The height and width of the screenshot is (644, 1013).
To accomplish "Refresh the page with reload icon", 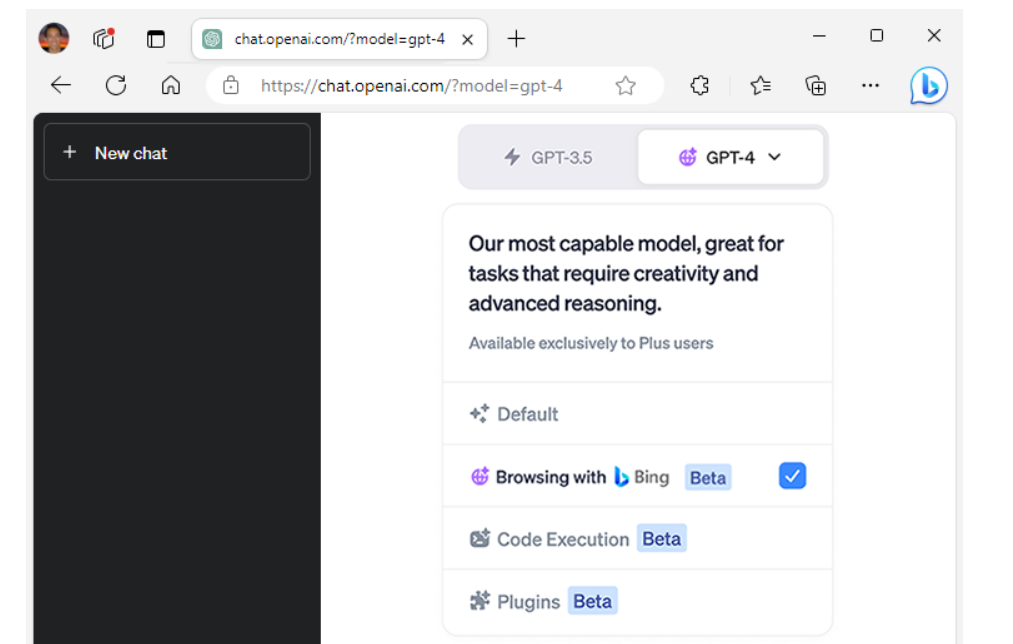I will coord(116,86).
